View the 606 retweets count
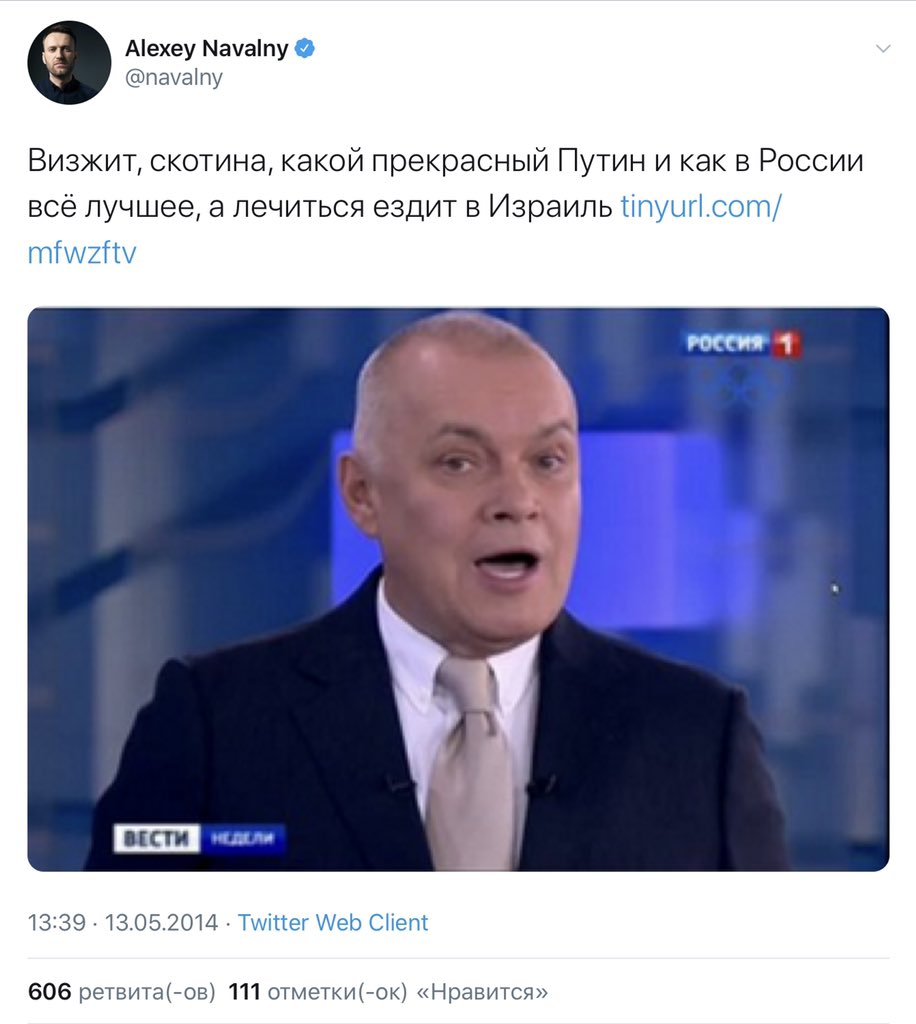Viewport: 916px width, 1024px height. (x=50, y=992)
